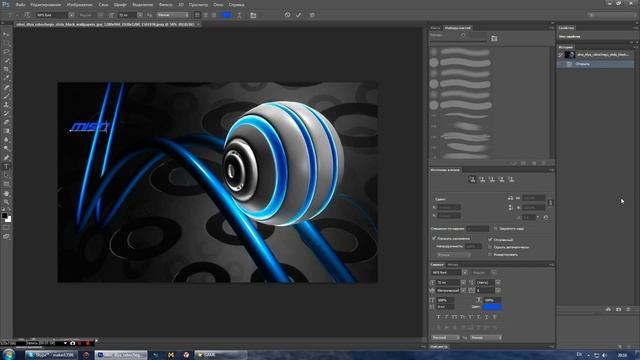Commit the text edit with checkmark
Screen dimensions: 640x360
point(298,15)
